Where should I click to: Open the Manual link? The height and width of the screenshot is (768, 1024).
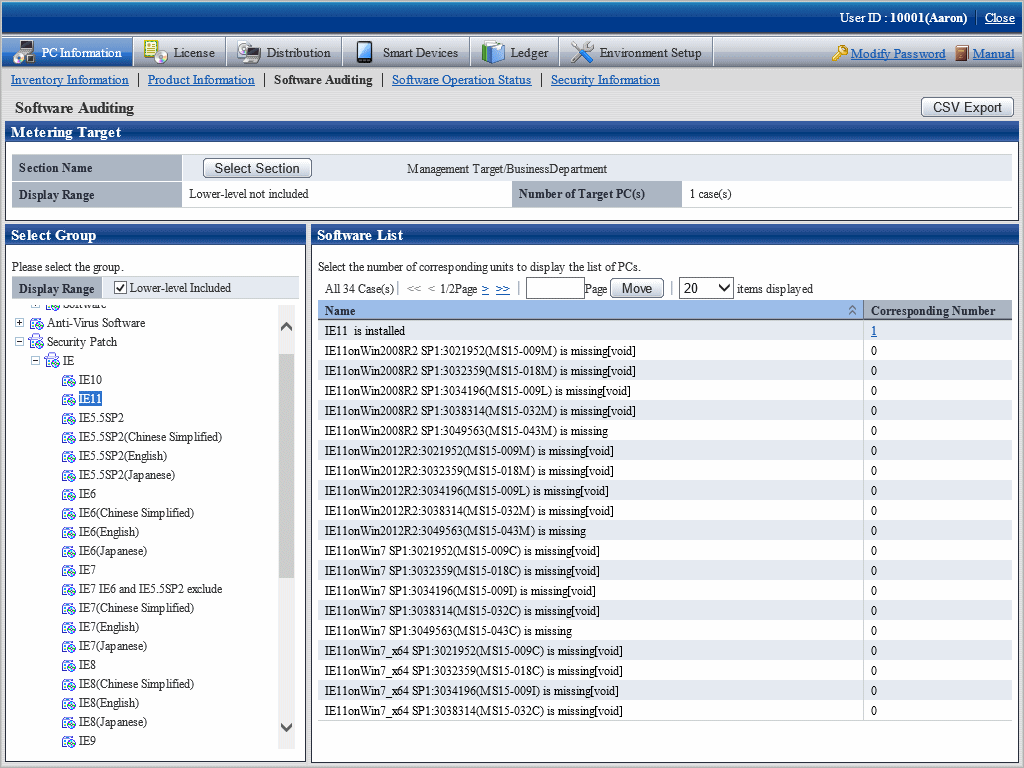(x=993, y=54)
